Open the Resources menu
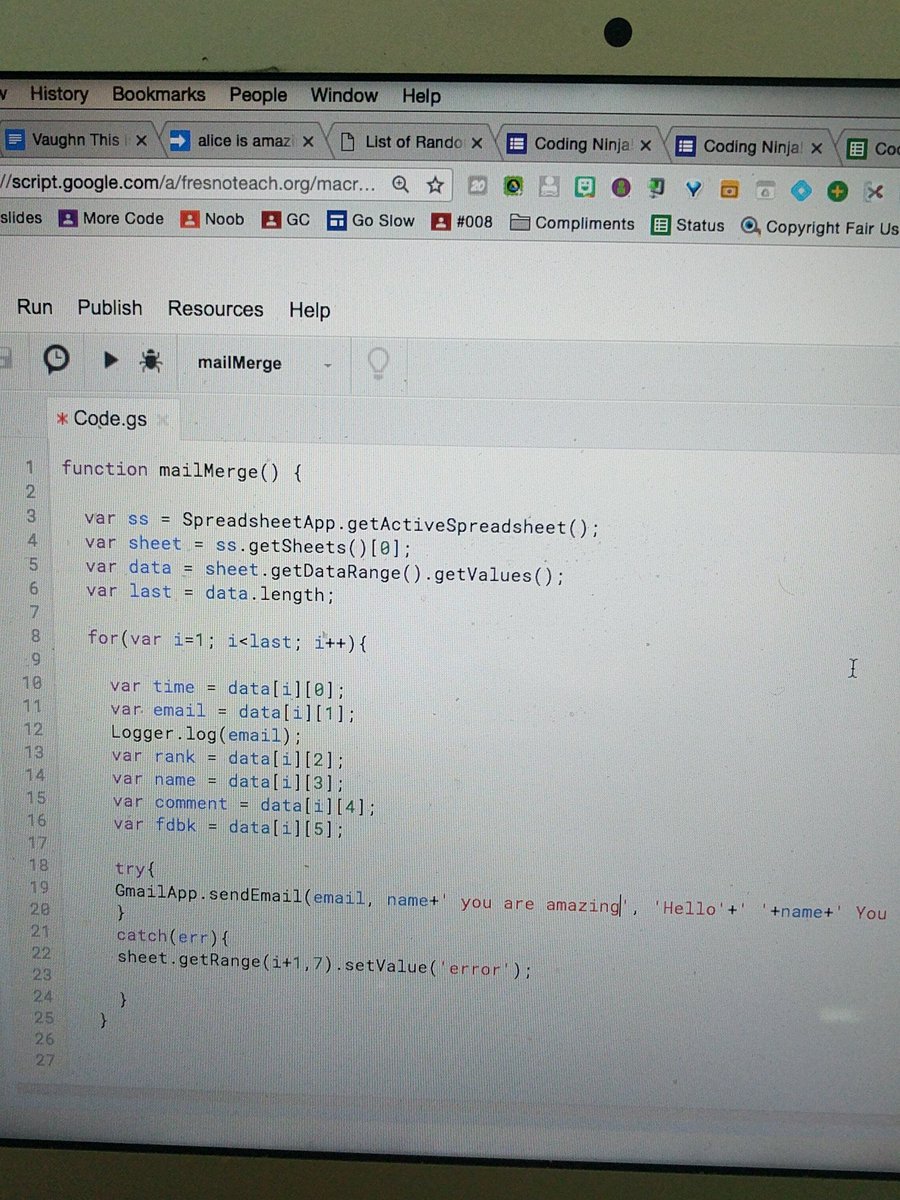900x1200 pixels. (x=215, y=309)
